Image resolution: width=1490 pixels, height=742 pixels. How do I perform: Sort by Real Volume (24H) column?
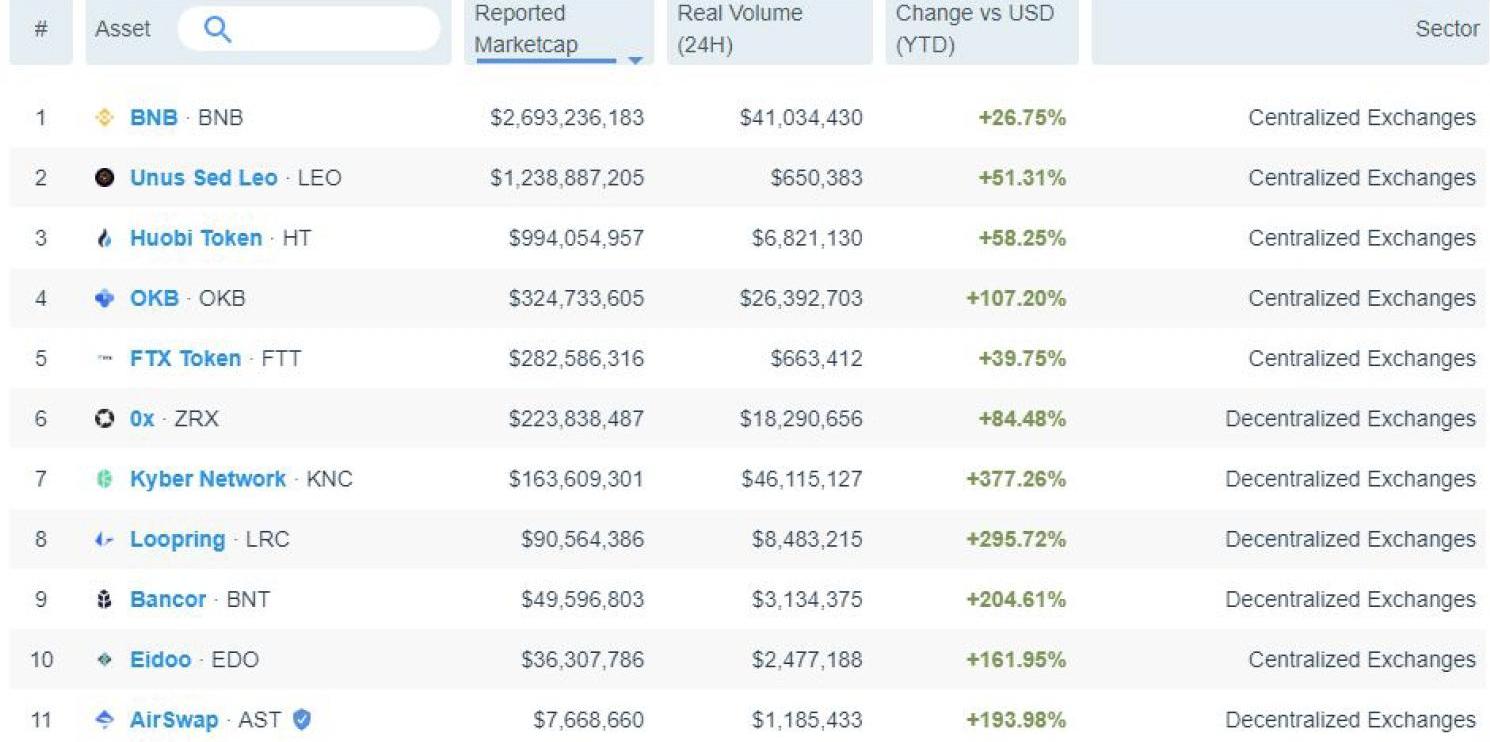pos(740,30)
